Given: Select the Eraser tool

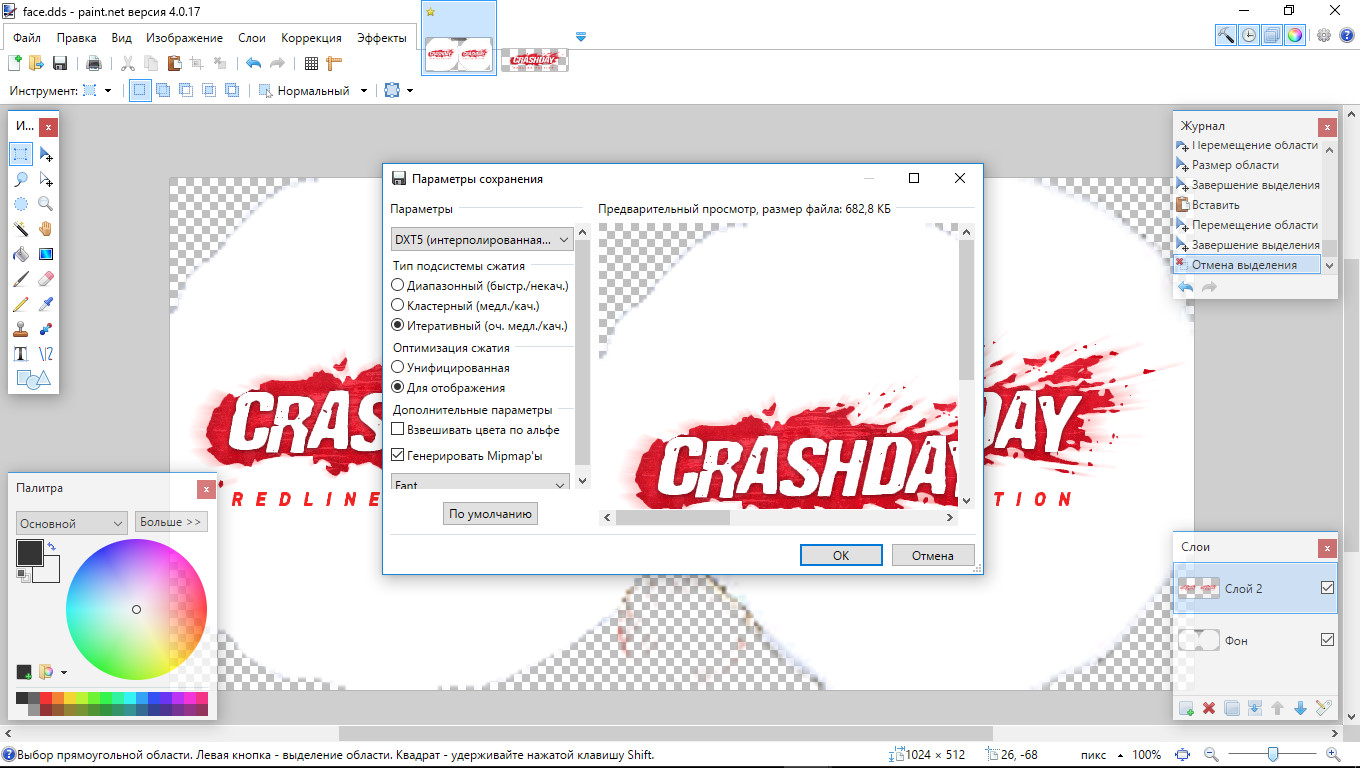Looking at the screenshot, I should point(46,279).
